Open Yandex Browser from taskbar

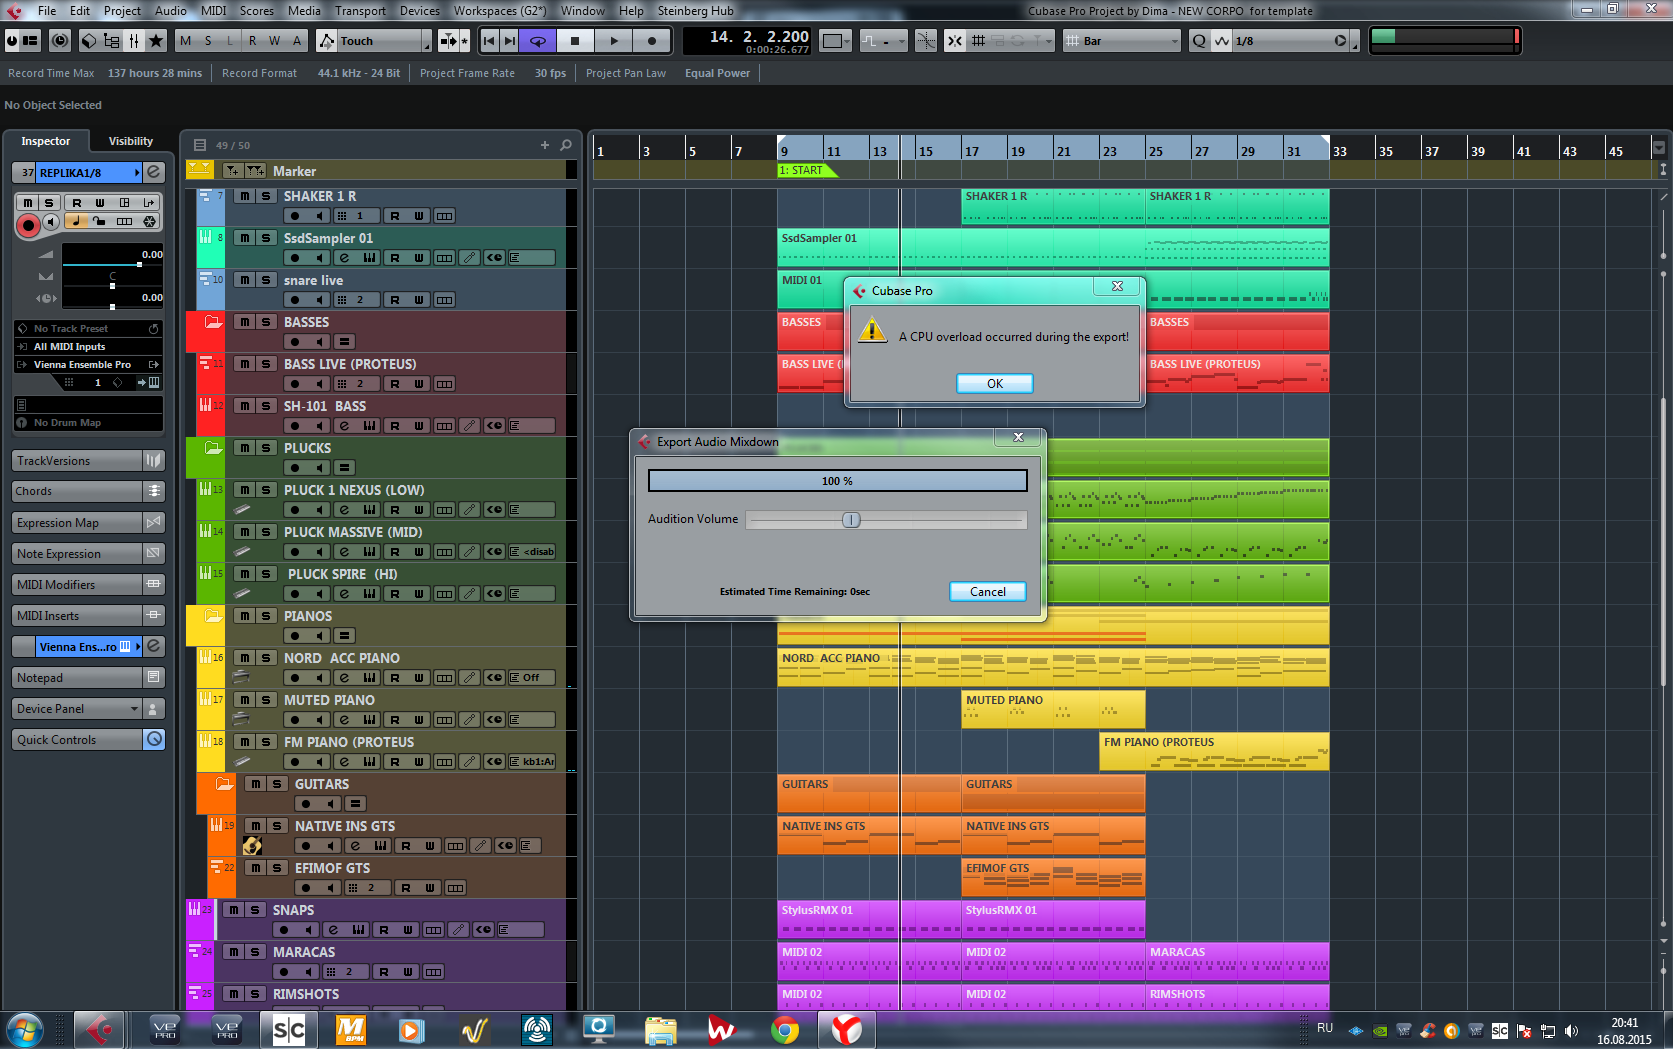846,1030
